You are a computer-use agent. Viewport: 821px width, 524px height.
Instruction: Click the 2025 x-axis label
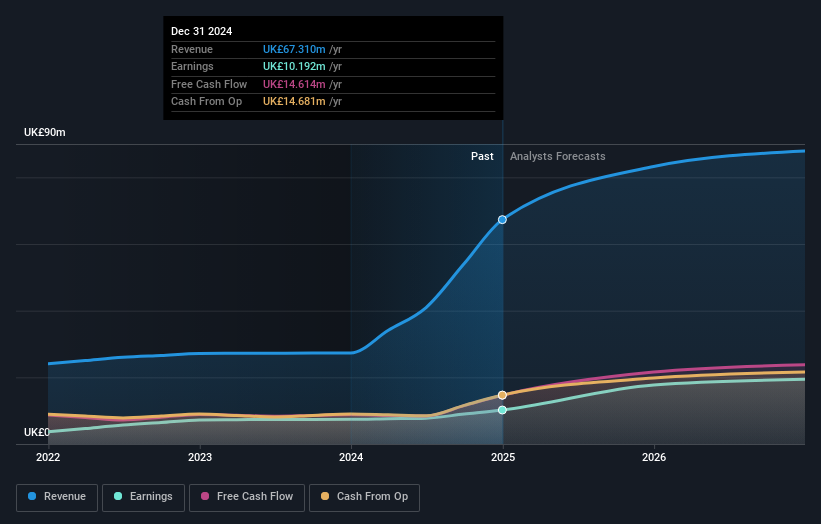coord(503,458)
